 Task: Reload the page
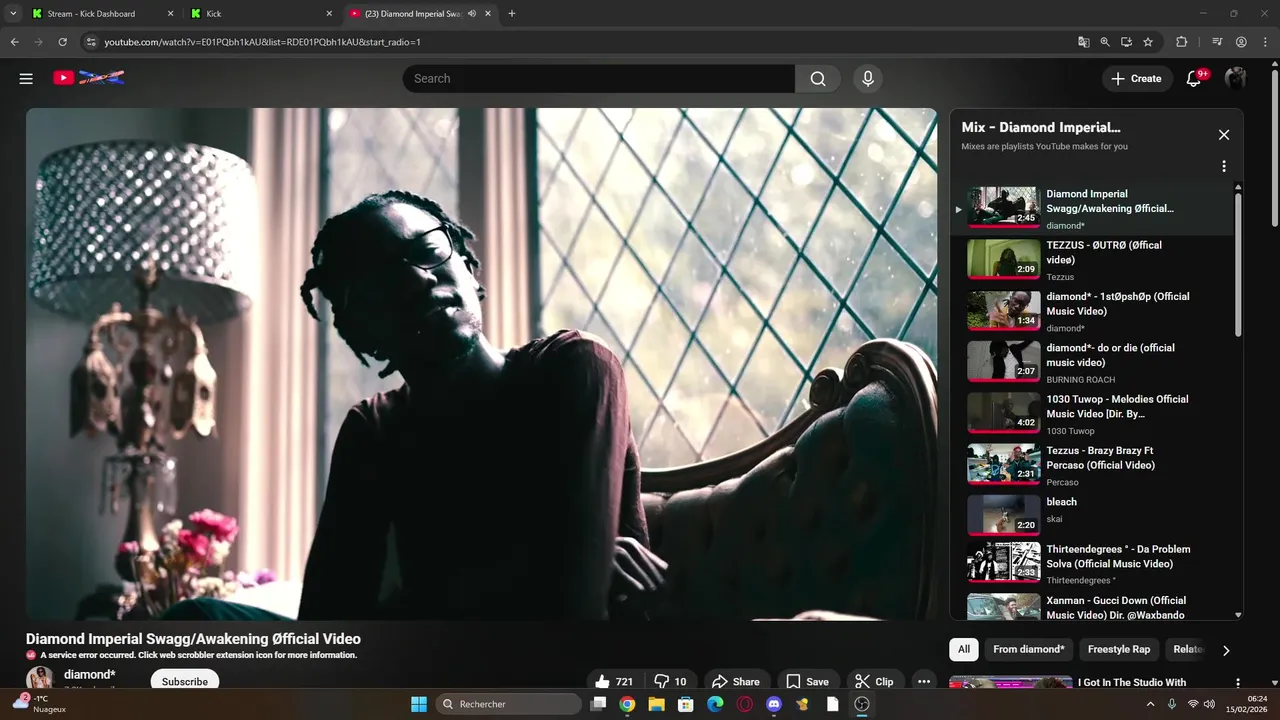[62, 42]
